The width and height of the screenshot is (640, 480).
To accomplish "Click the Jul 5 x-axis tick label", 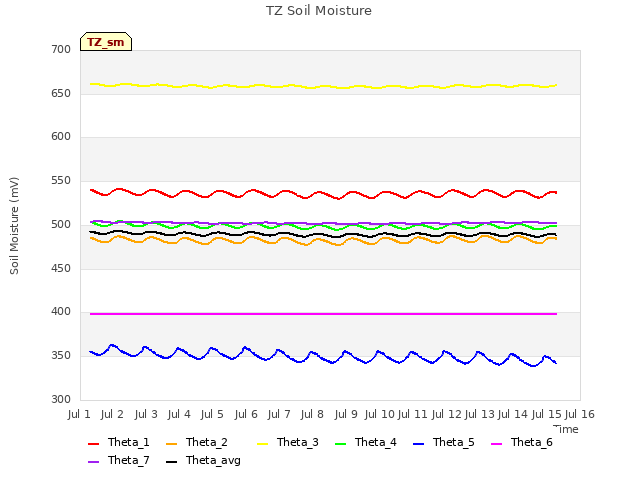I will tap(212, 414).
